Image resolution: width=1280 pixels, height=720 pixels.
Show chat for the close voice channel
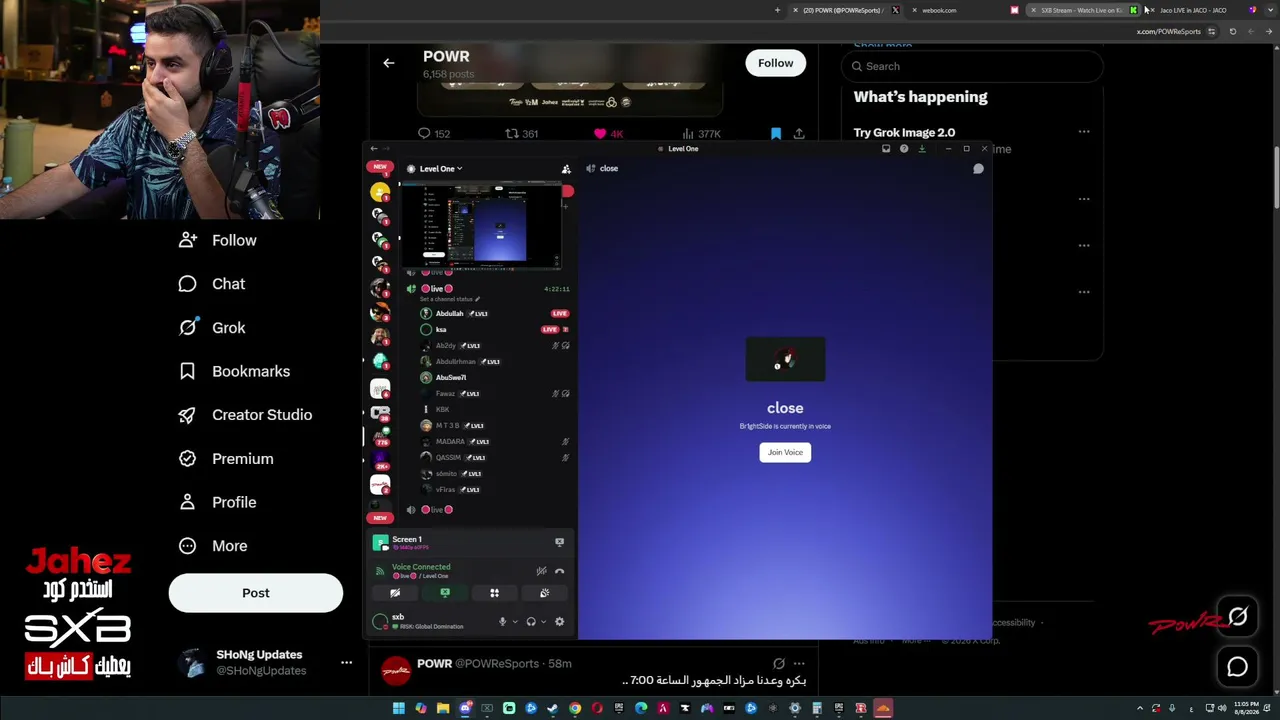(x=978, y=169)
